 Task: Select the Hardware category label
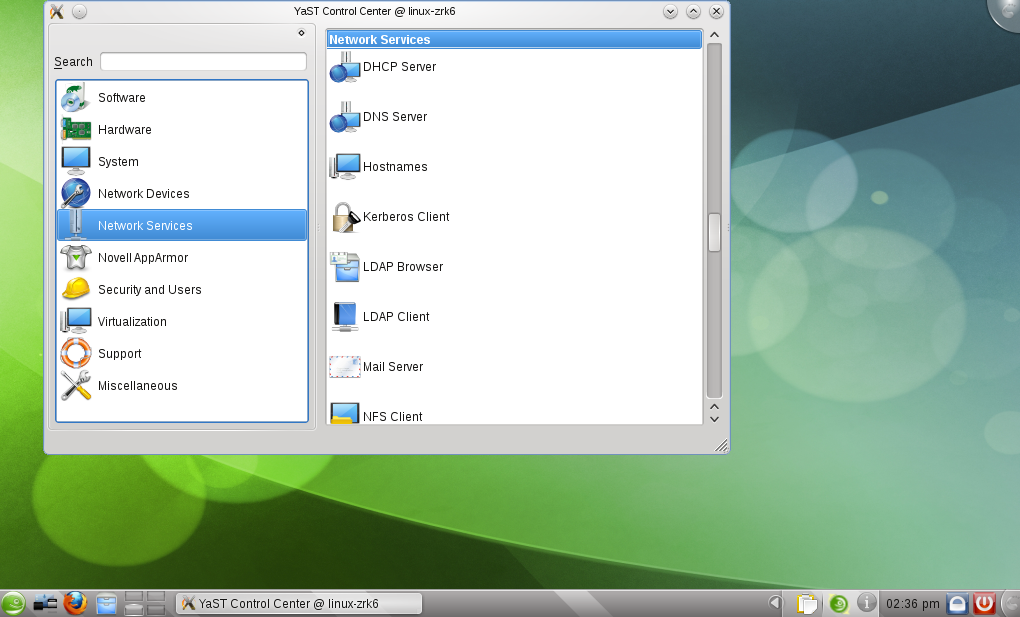click(x=125, y=130)
